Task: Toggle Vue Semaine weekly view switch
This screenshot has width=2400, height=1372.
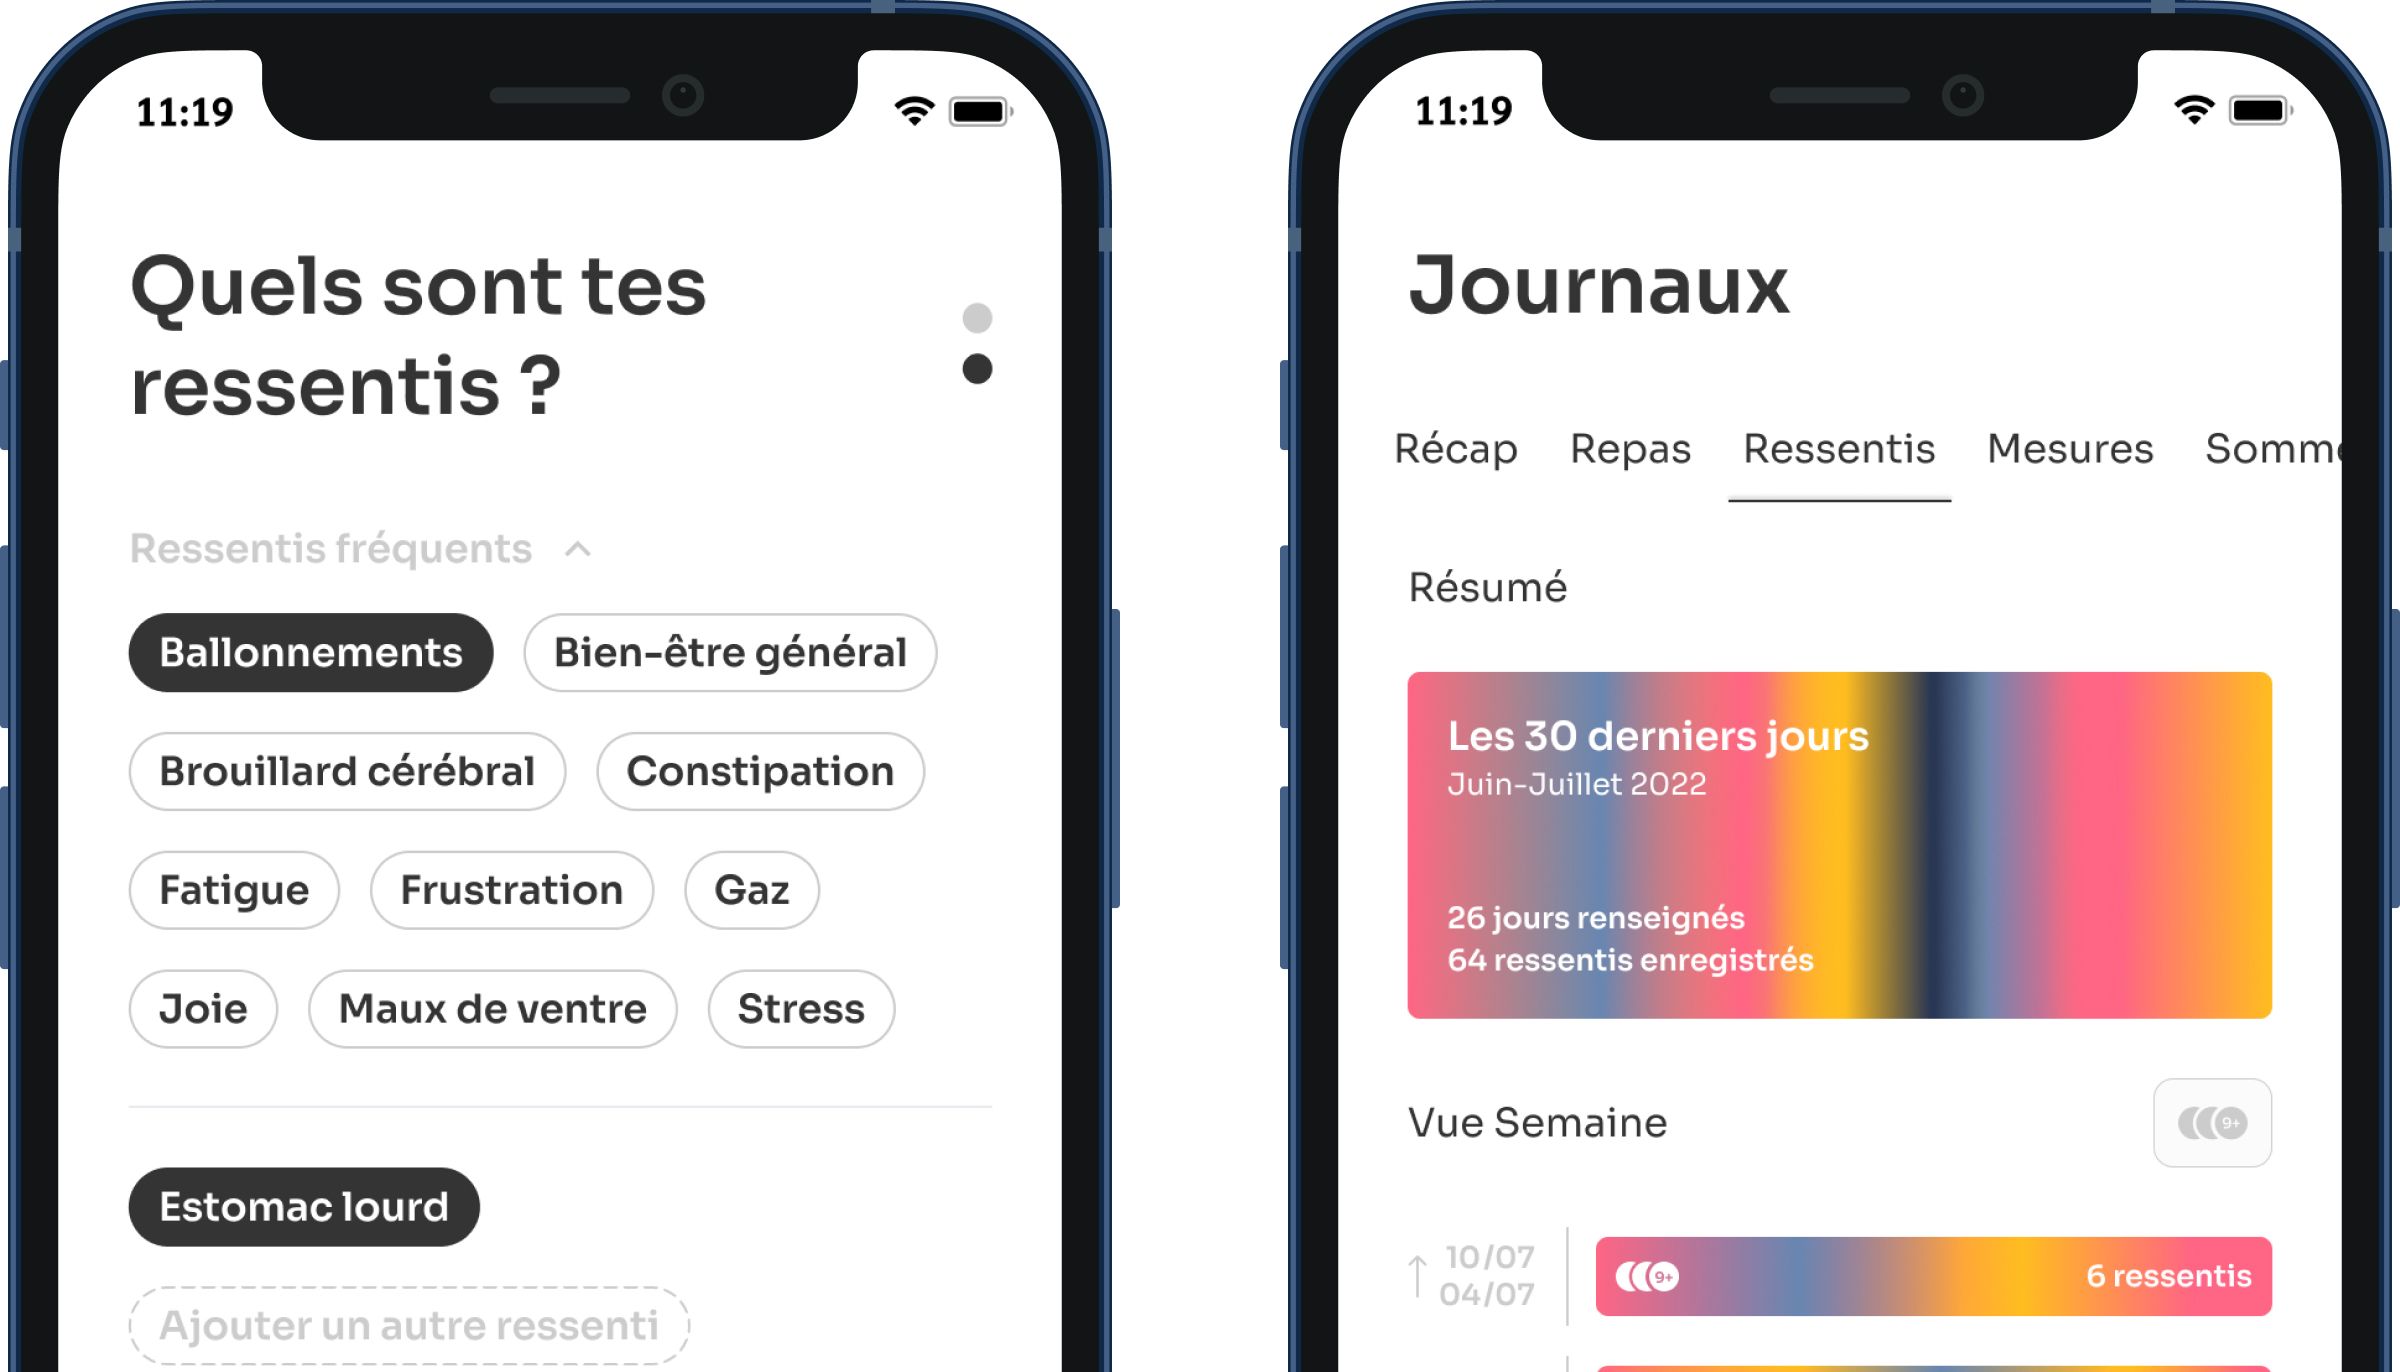Action: click(2214, 1123)
